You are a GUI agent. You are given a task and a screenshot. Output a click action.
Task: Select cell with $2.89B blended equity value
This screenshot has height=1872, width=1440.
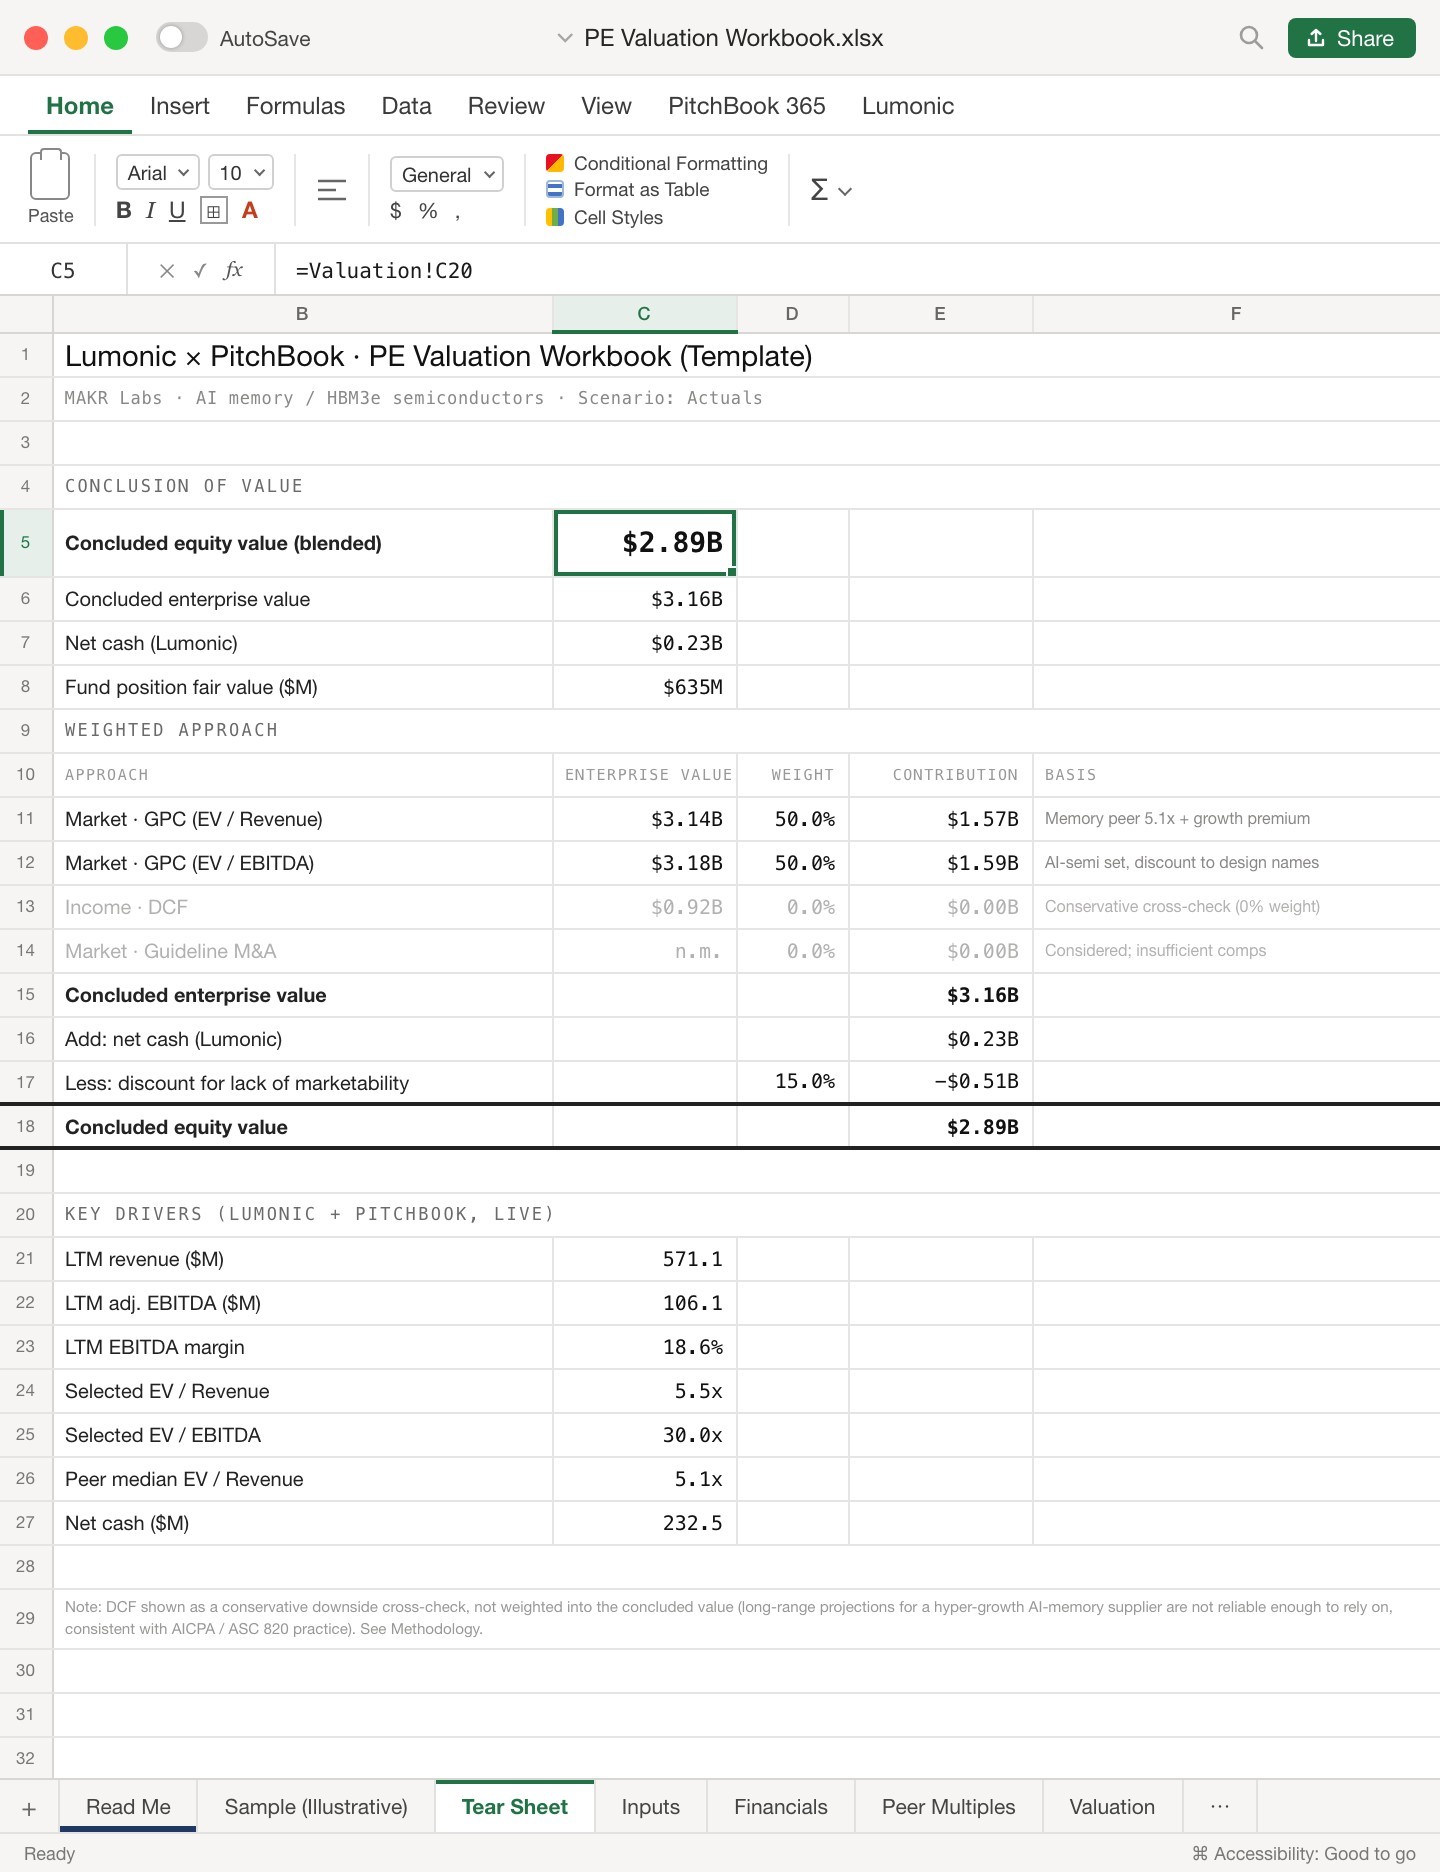tap(645, 543)
